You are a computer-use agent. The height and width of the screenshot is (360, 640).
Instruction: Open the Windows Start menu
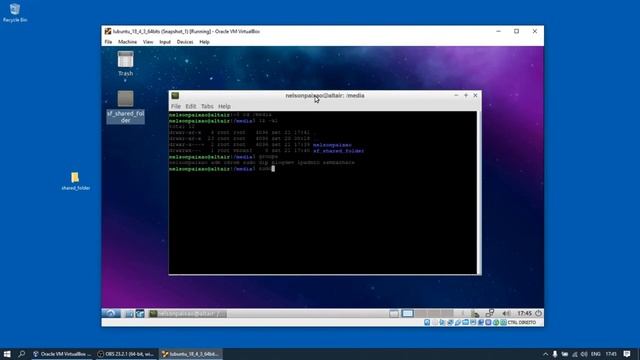pos(7,354)
